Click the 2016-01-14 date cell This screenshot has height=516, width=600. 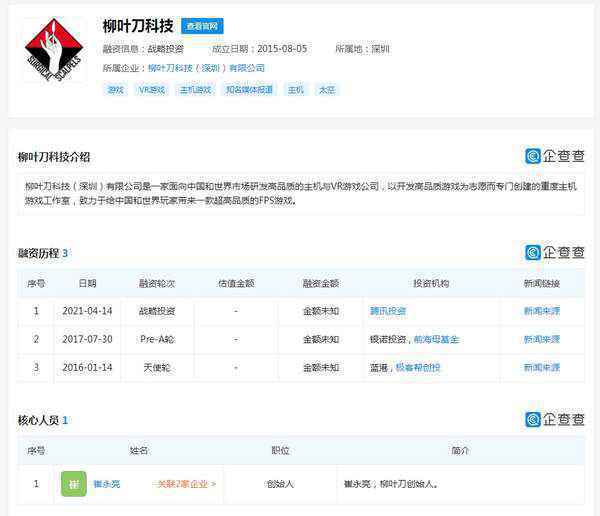coord(87,368)
